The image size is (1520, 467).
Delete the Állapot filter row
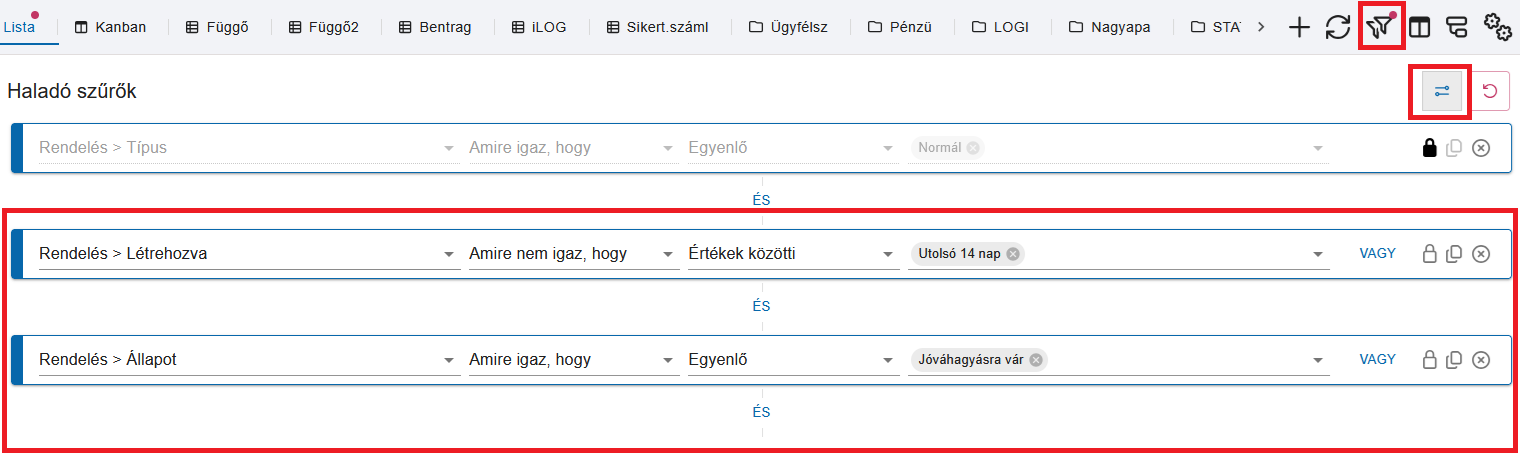[1482, 360]
